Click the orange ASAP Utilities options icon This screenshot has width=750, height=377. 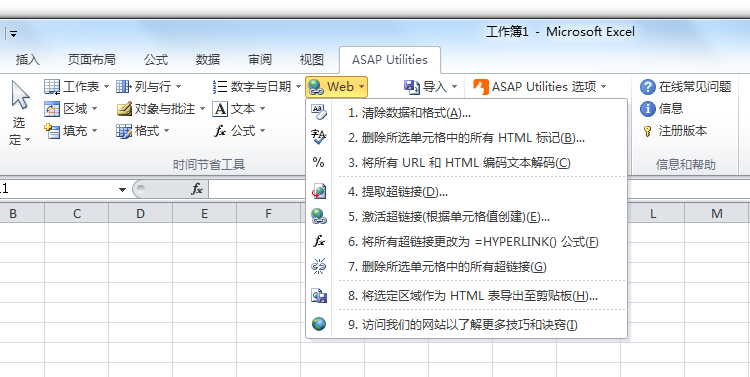click(481, 87)
